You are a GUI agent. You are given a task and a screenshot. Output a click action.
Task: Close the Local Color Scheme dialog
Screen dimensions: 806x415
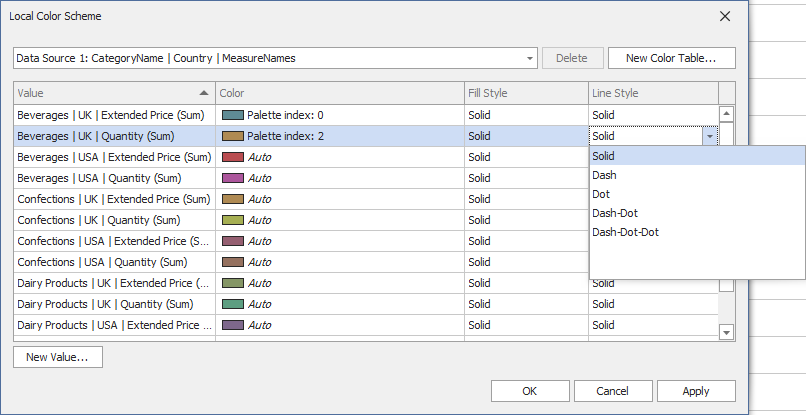[725, 16]
